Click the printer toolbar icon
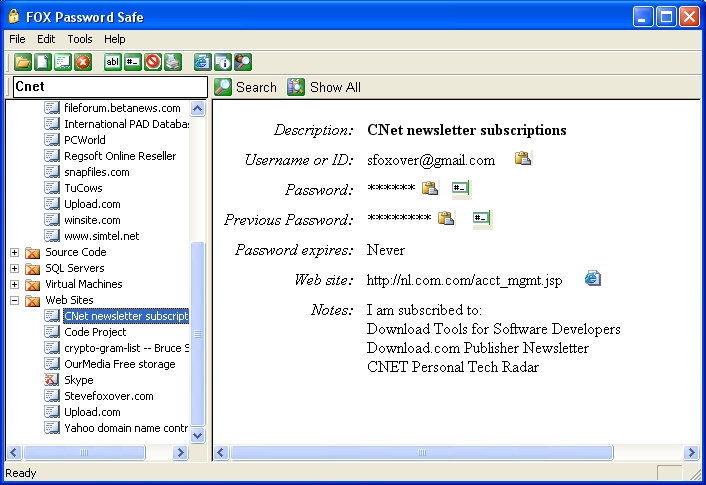The width and height of the screenshot is (706, 485). [173, 62]
